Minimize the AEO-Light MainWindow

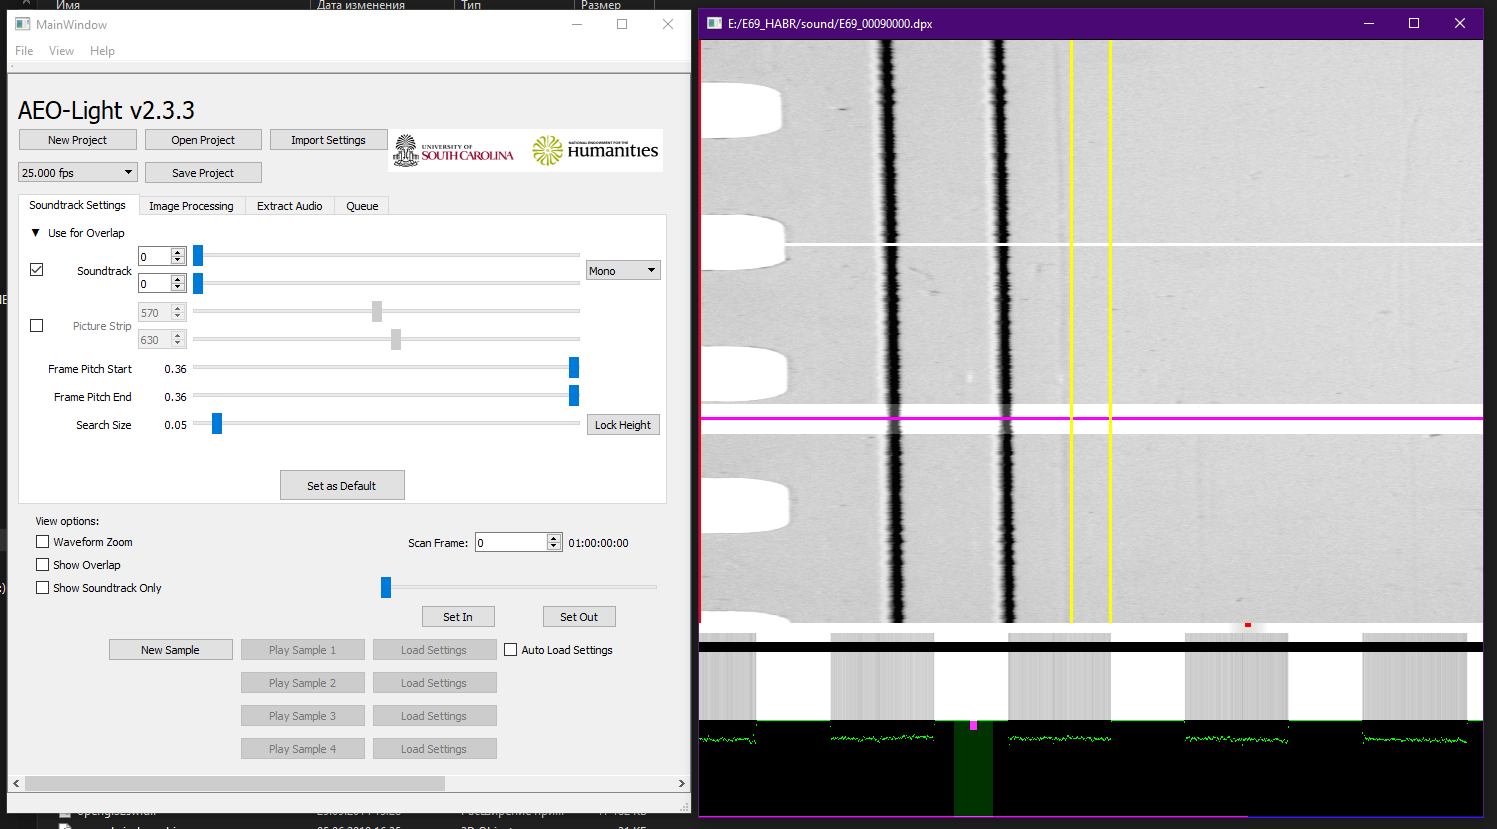pos(577,24)
